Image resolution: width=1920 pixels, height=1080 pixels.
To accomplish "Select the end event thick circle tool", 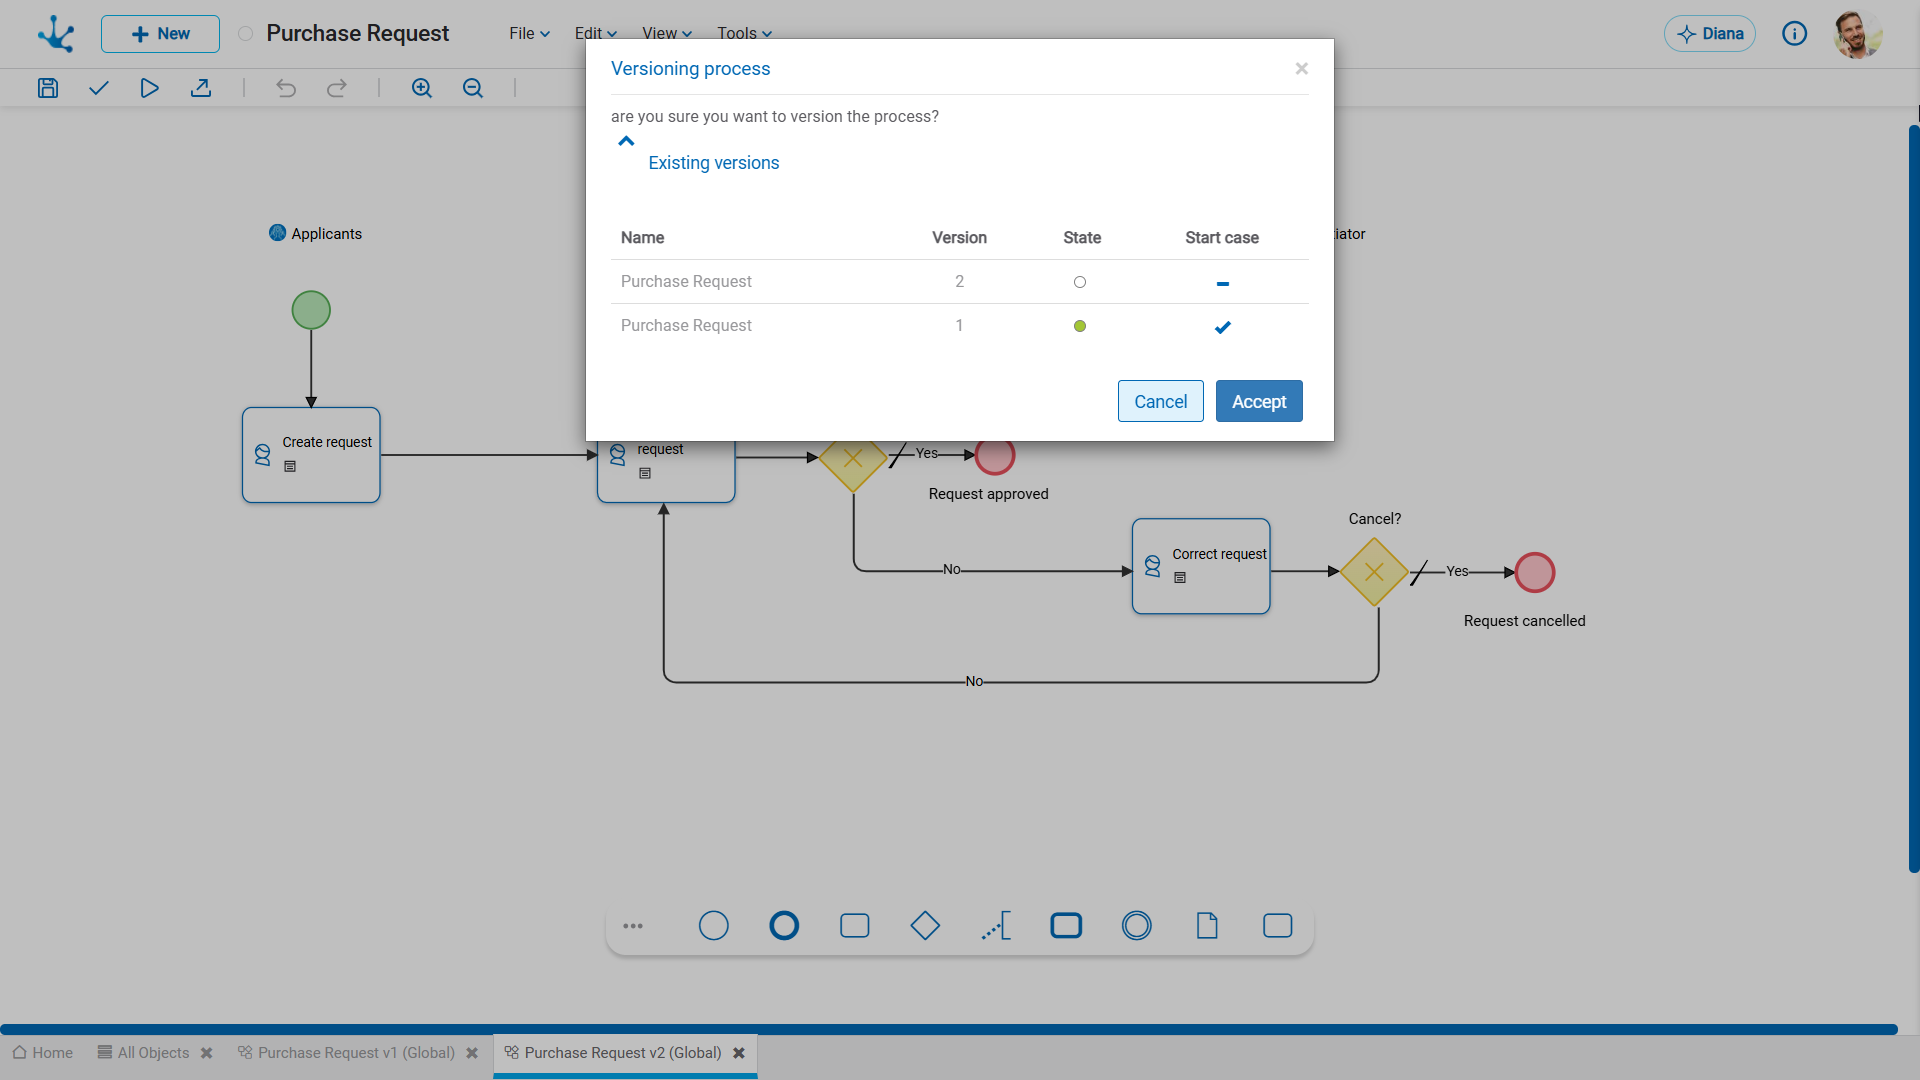I will pyautogui.click(x=784, y=926).
